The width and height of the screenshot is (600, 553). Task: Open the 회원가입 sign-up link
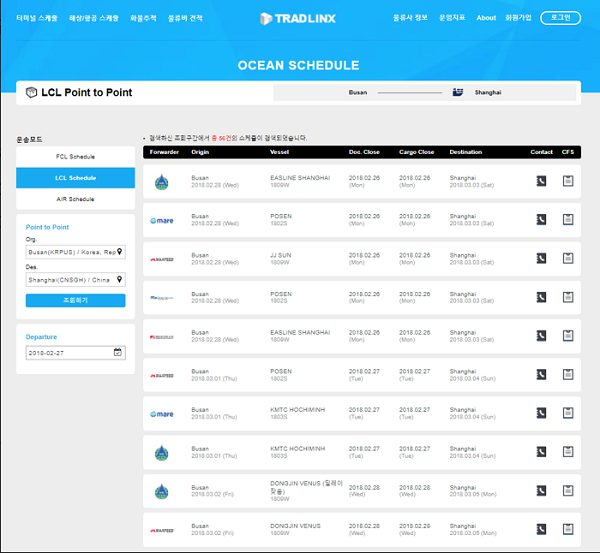517,18
